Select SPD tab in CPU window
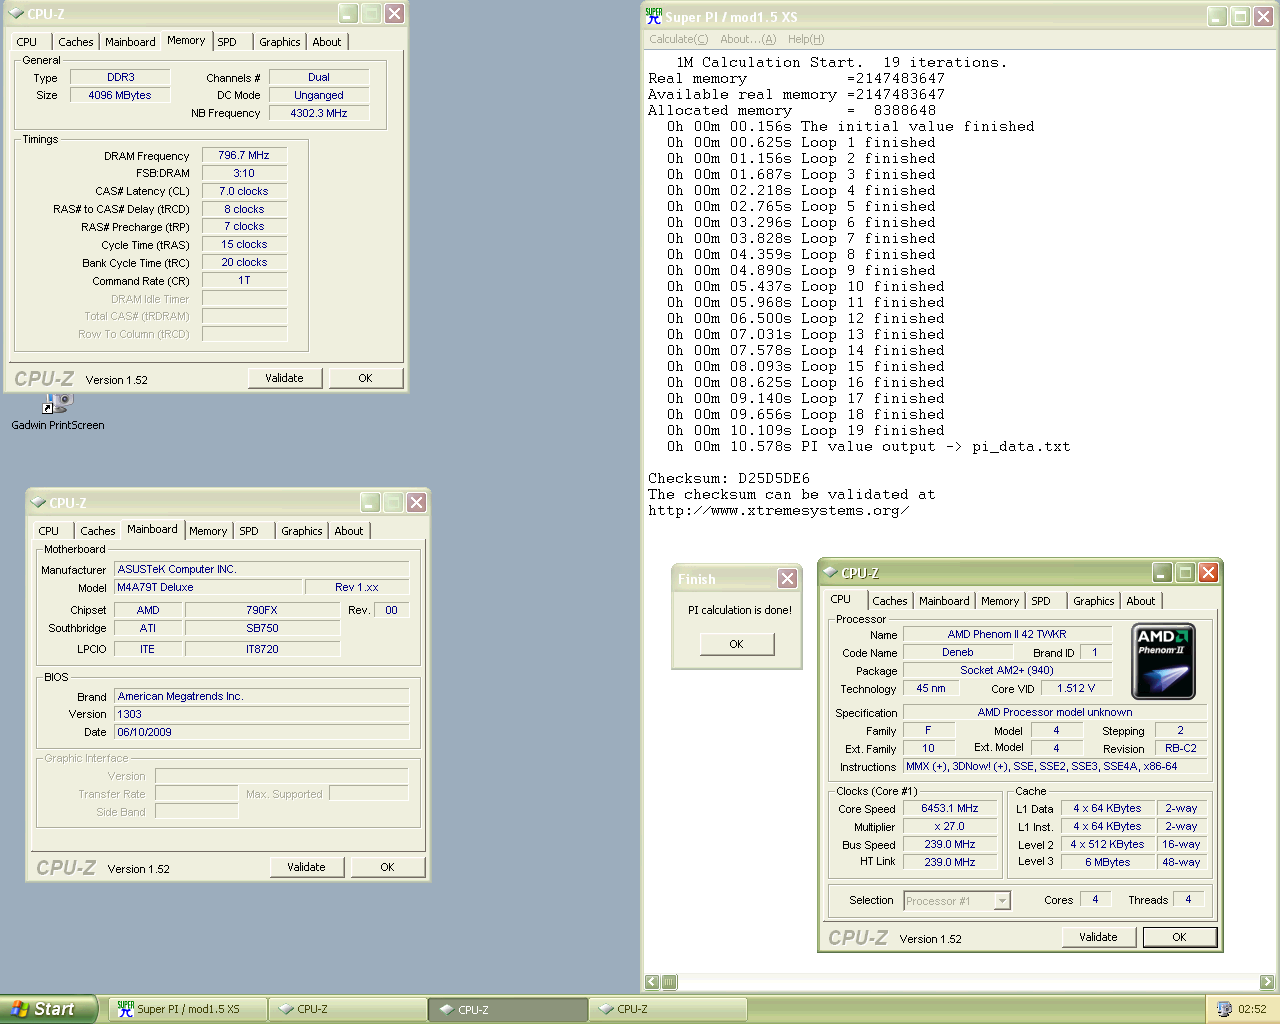 [x=1041, y=601]
